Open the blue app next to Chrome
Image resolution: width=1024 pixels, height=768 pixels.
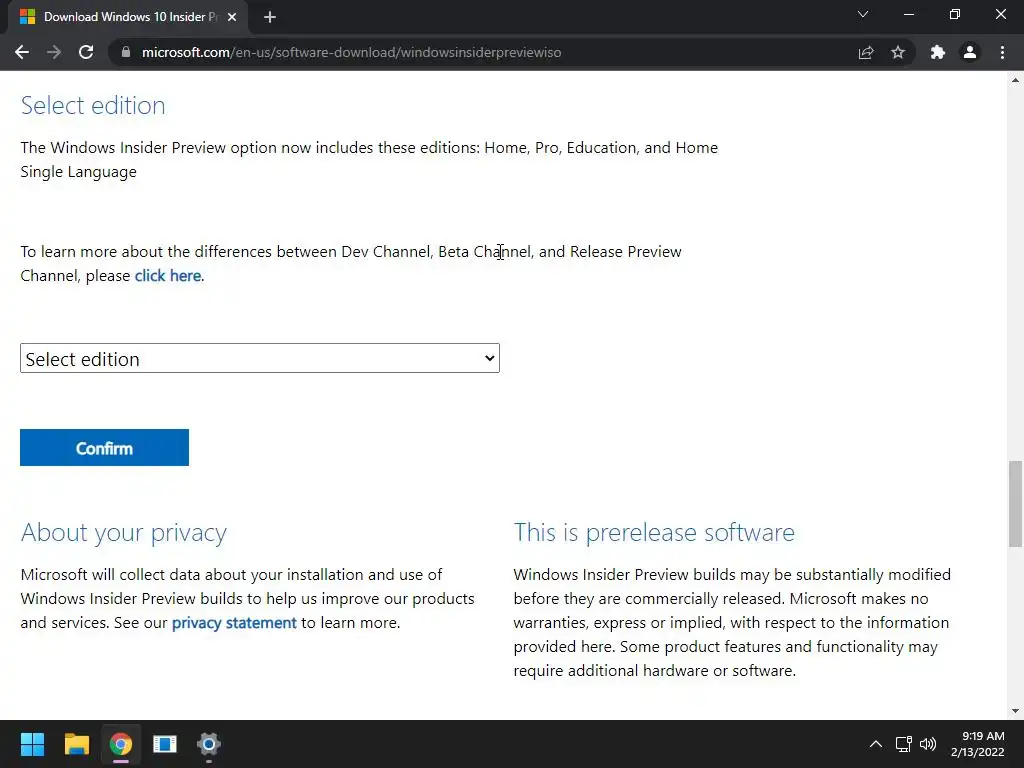165,744
